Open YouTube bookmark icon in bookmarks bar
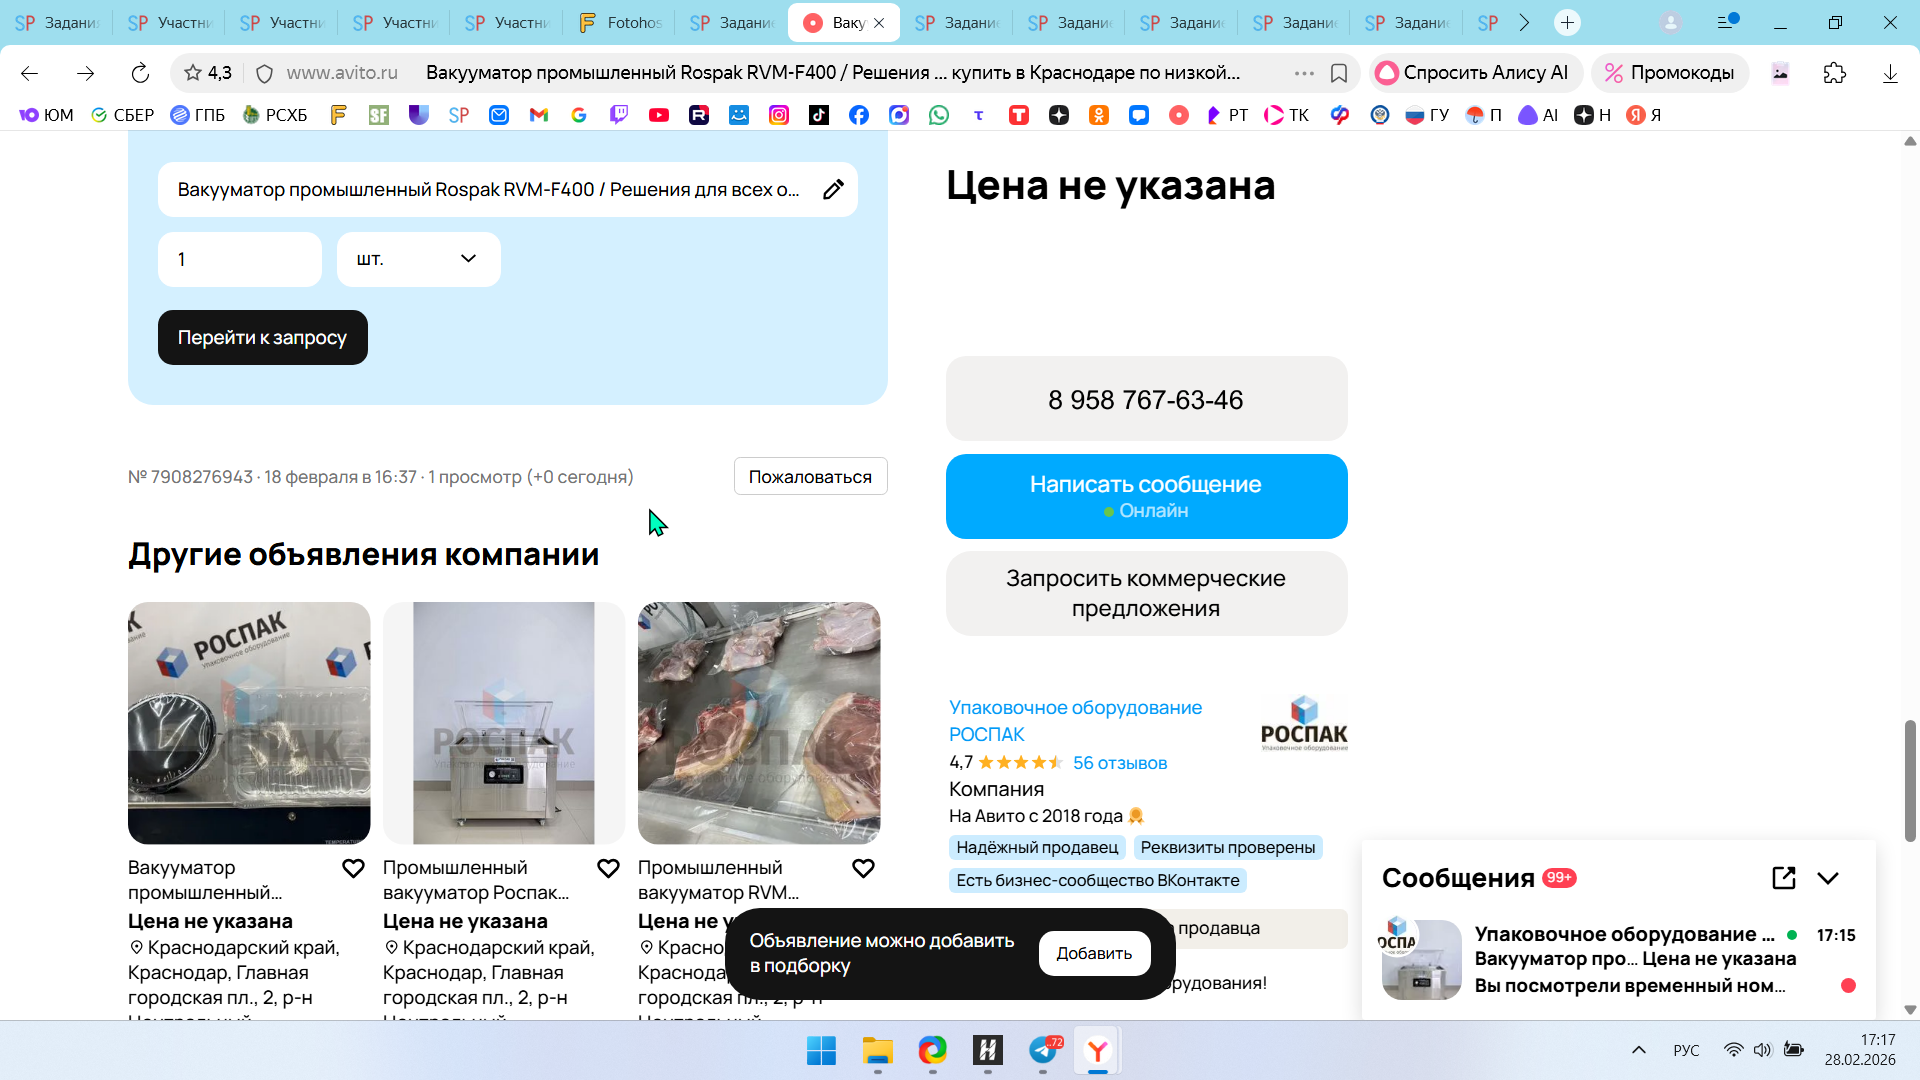Image resolution: width=1920 pixels, height=1080 pixels. point(658,115)
